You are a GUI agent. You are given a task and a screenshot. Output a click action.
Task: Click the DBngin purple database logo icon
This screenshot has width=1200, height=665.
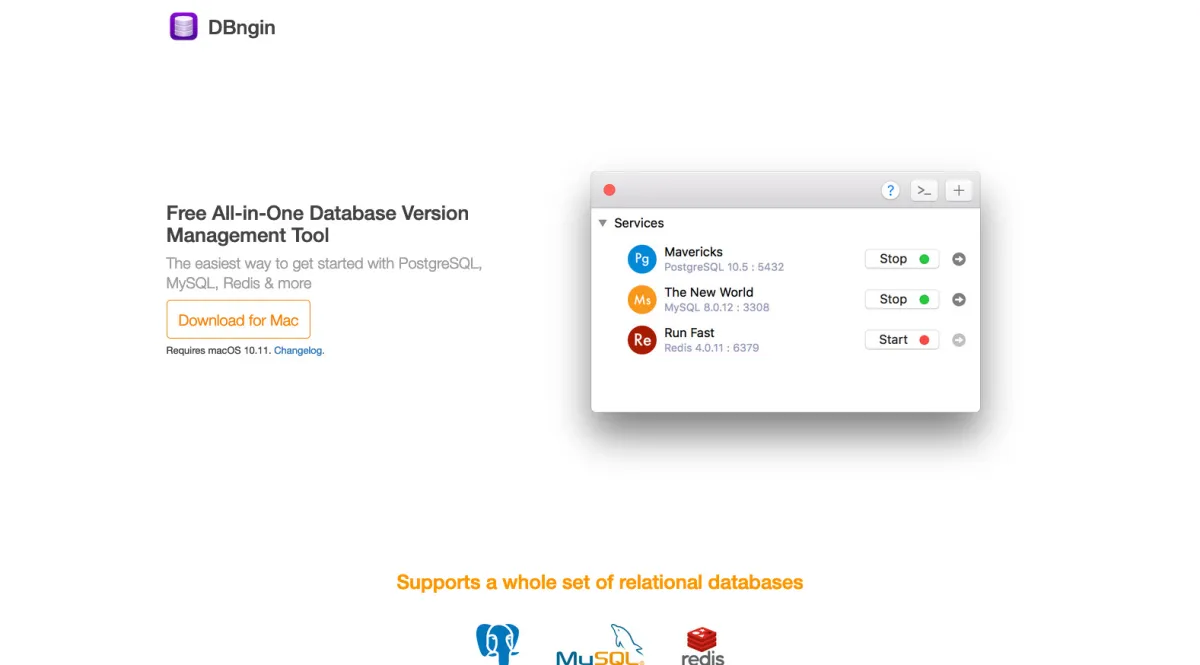(184, 27)
